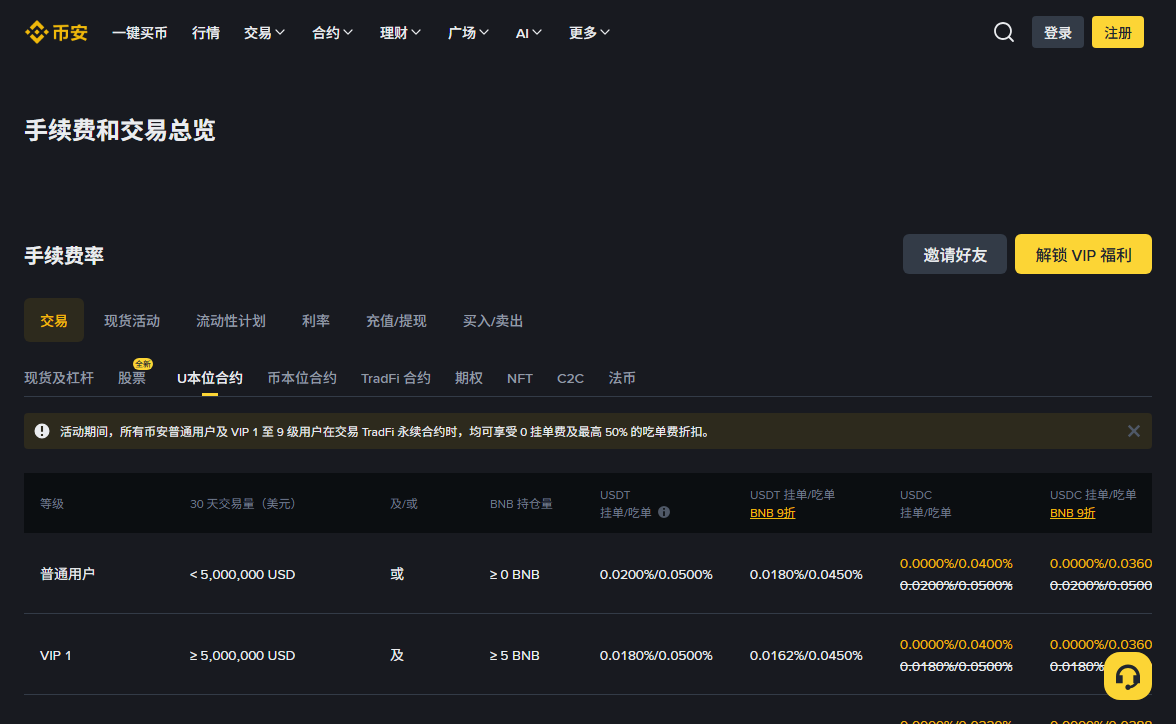This screenshot has width=1176, height=724.
Task: Click the 登录 button
Action: click(x=1058, y=32)
